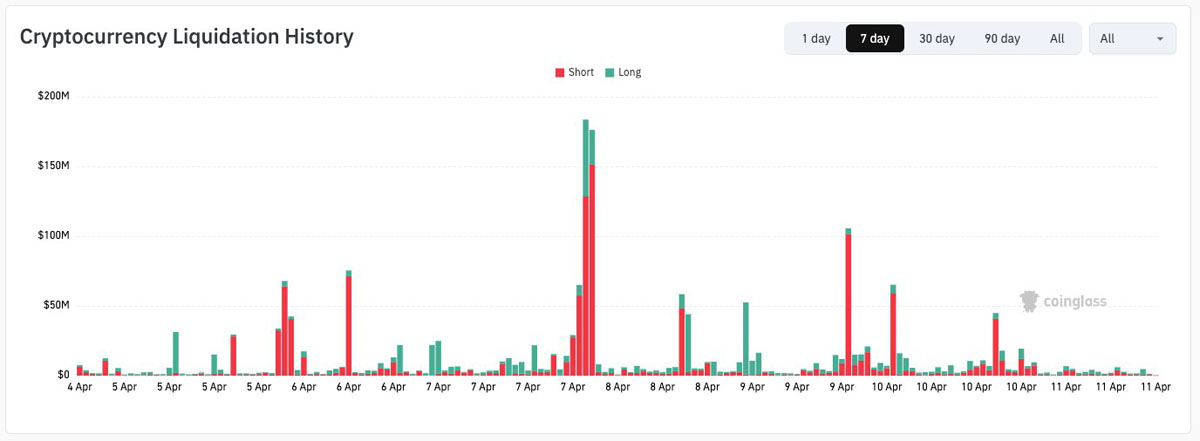Image resolution: width=1200 pixels, height=441 pixels.
Task: Switch to the 90 day range
Action: [x=1002, y=38]
